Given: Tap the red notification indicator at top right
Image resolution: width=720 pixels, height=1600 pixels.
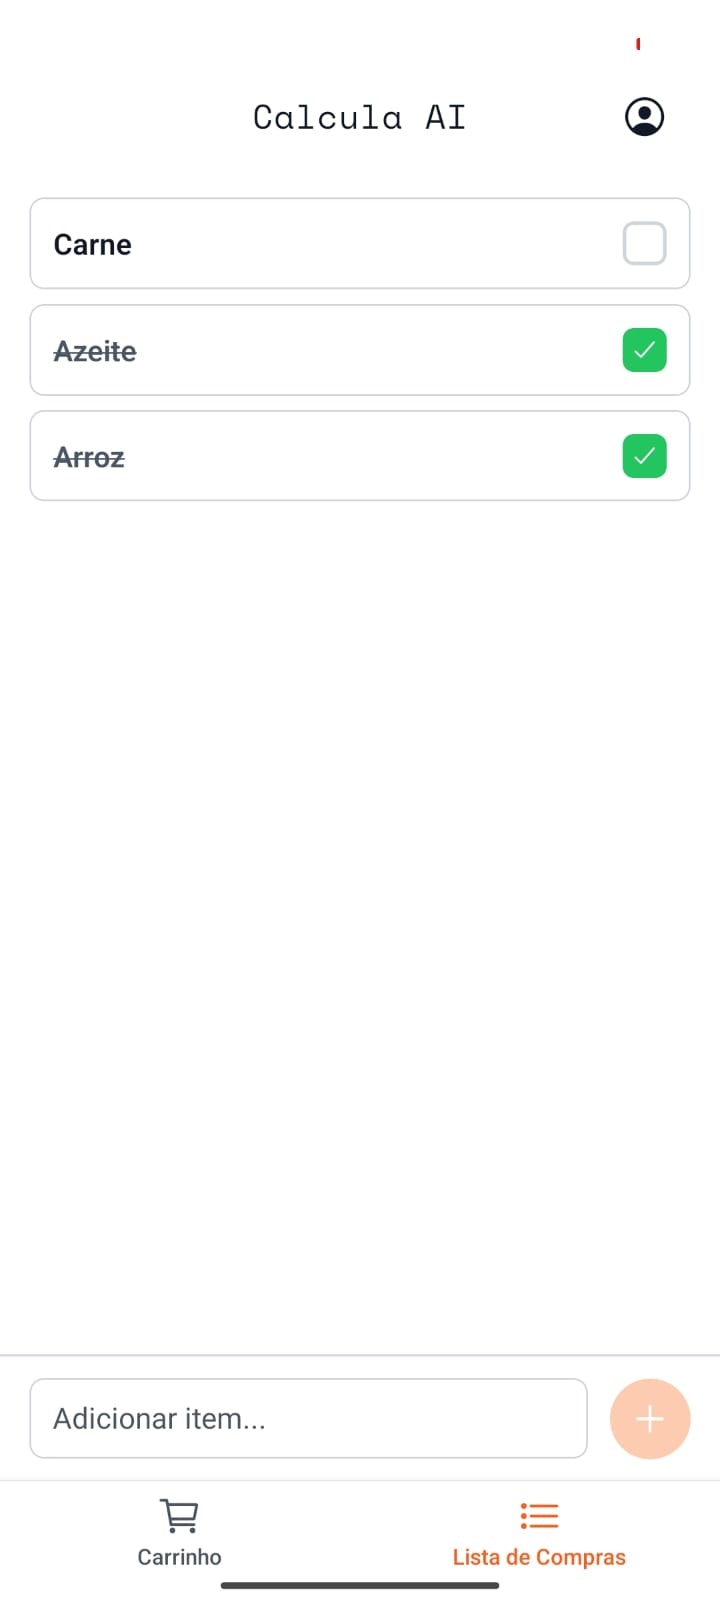Looking at the screenshot, I should [638, 43].
